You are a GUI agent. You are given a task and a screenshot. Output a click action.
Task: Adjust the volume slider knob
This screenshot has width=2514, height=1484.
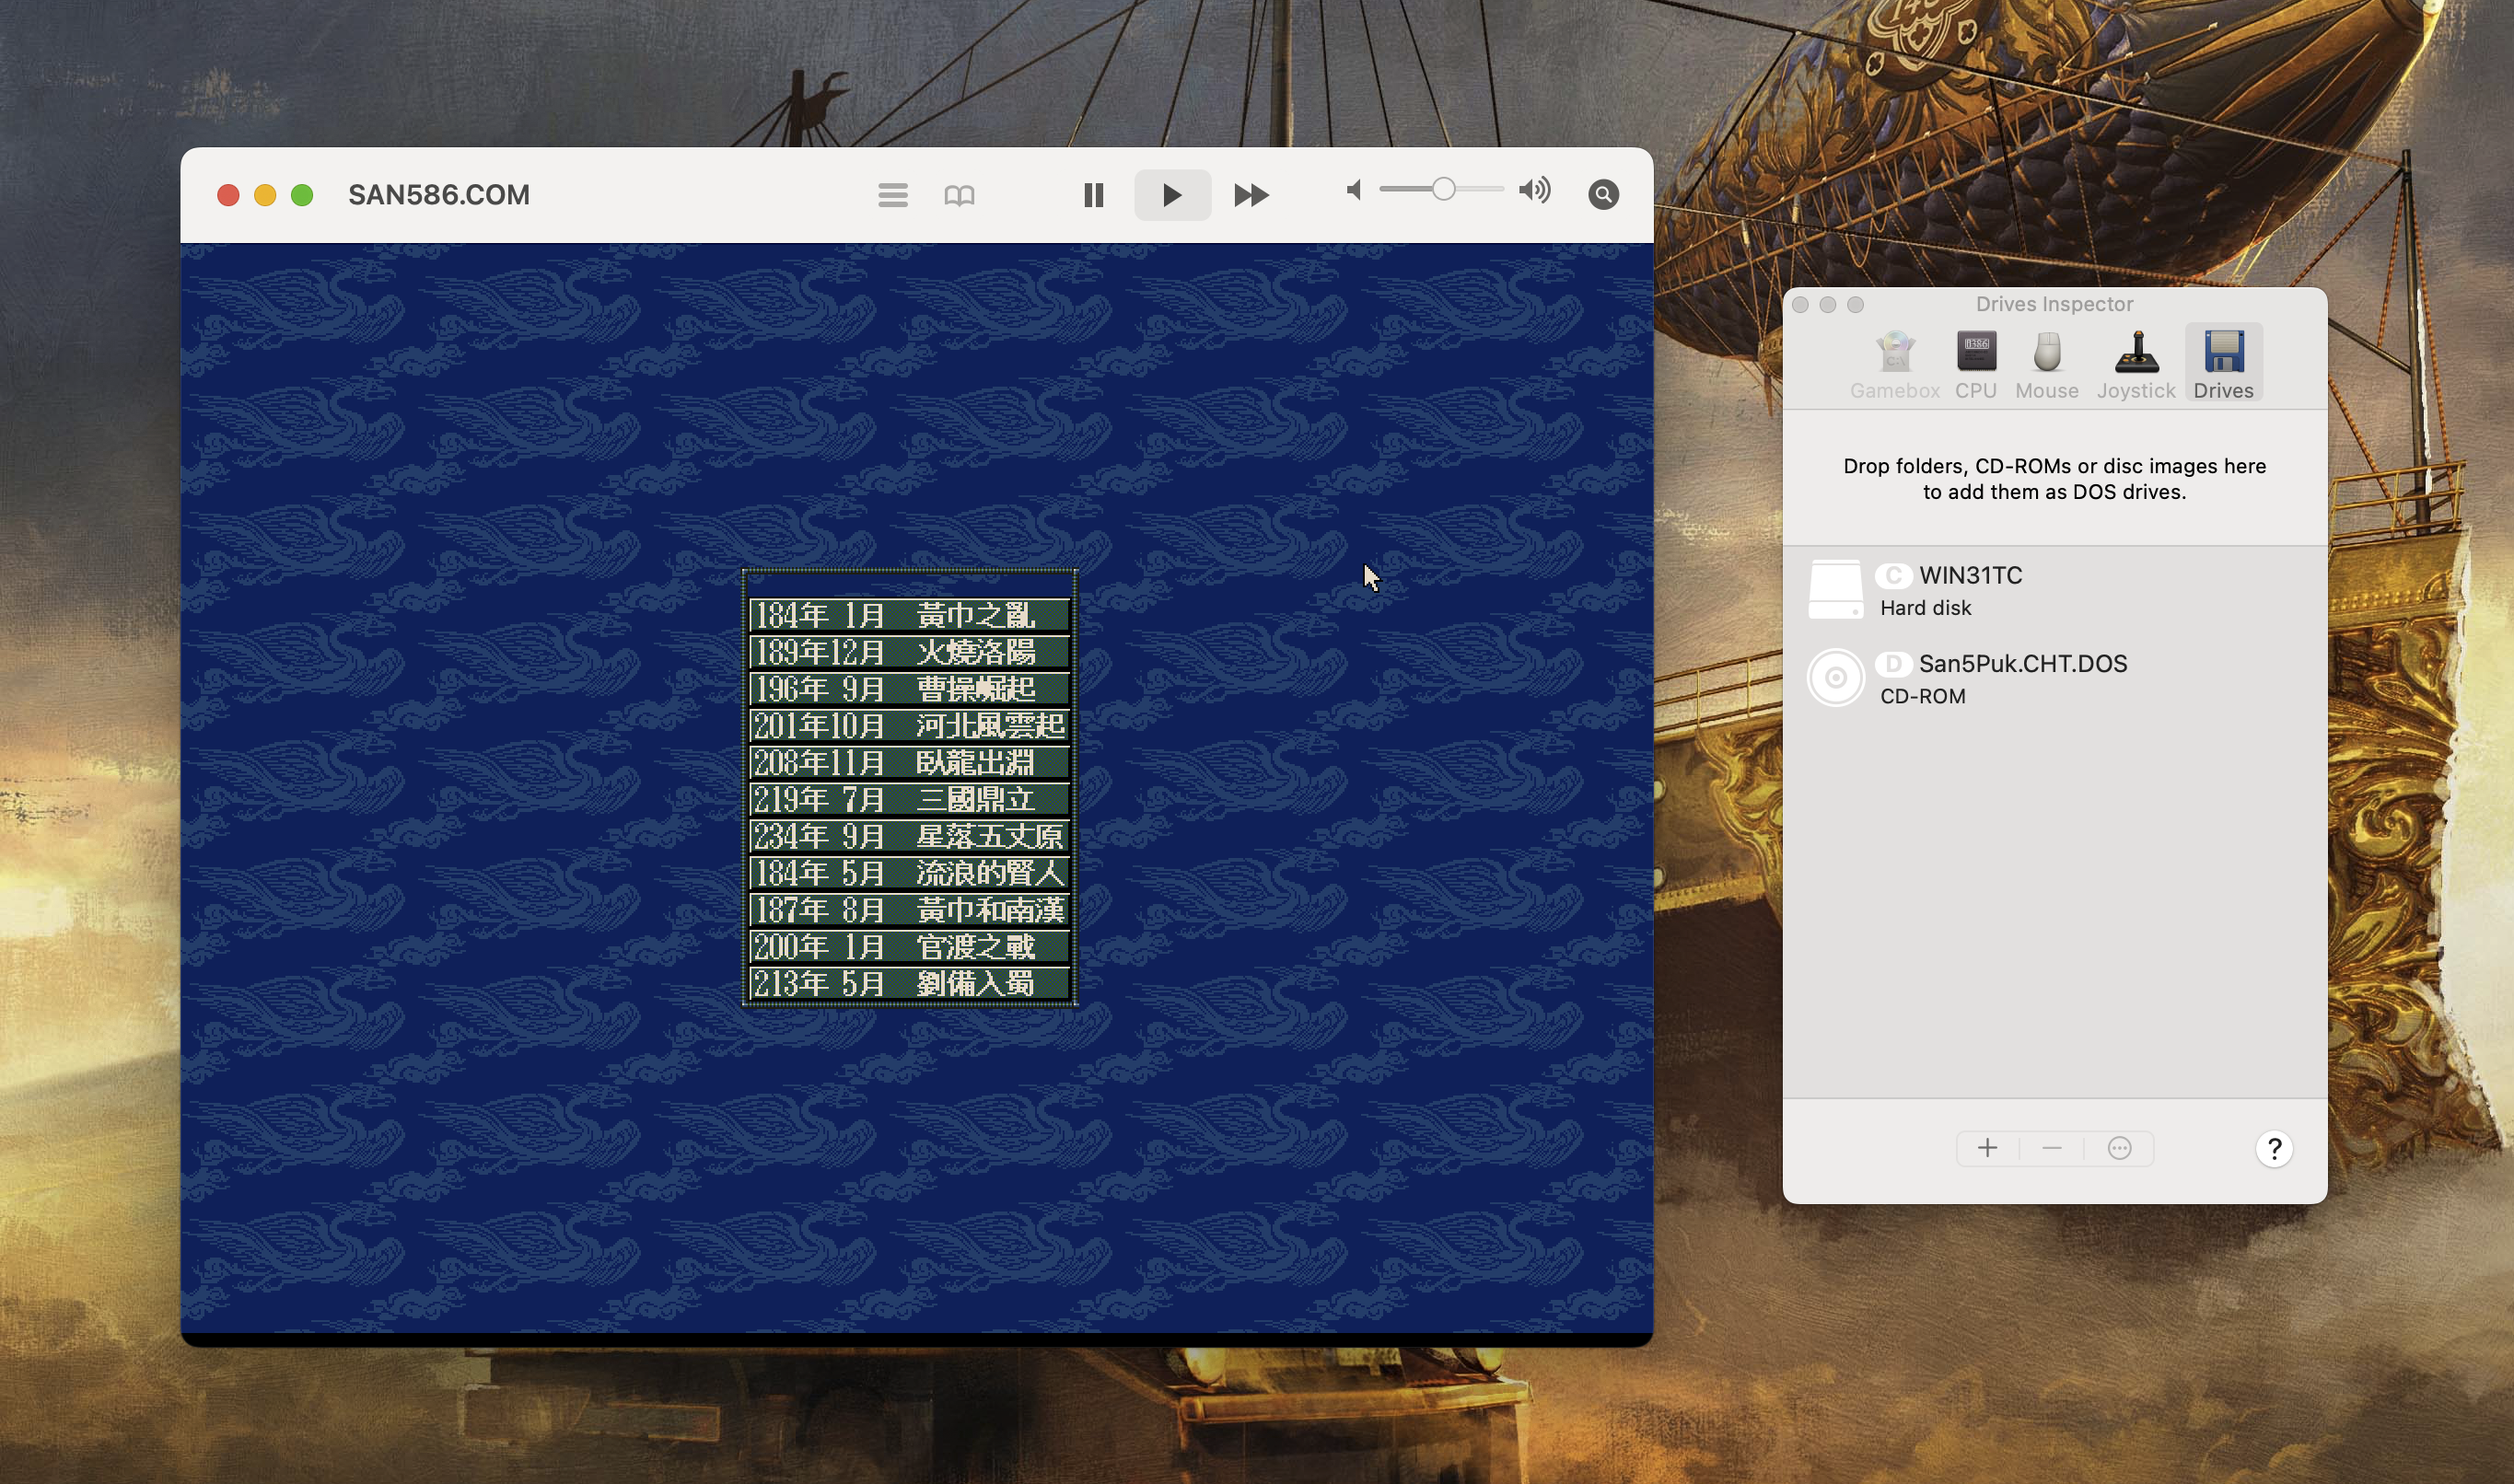[1442, 190]
